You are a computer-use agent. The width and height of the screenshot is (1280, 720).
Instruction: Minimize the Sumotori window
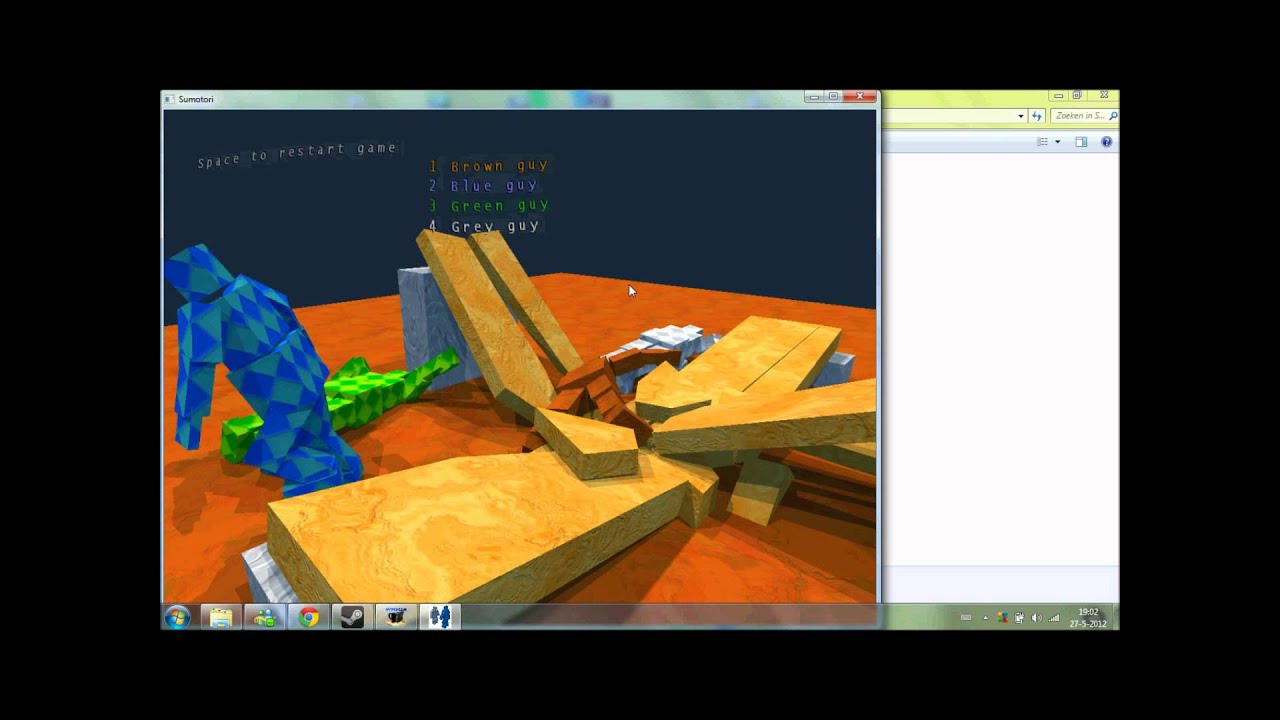[815, 96]
